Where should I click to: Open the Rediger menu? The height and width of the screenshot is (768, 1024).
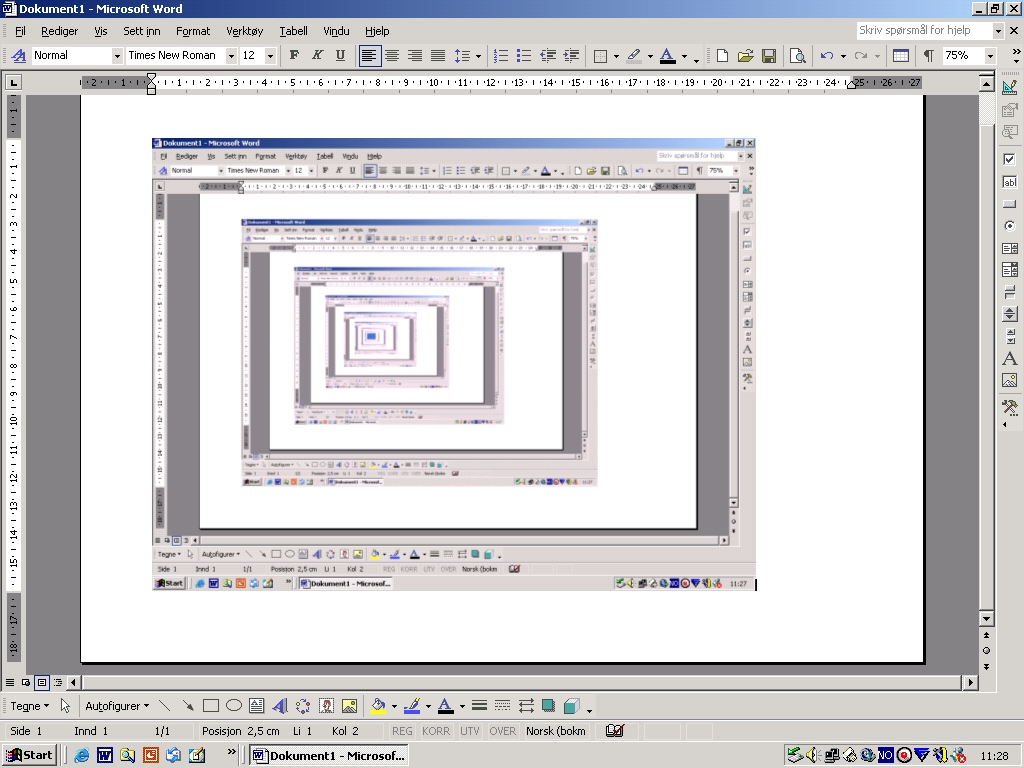click(59, 31)
